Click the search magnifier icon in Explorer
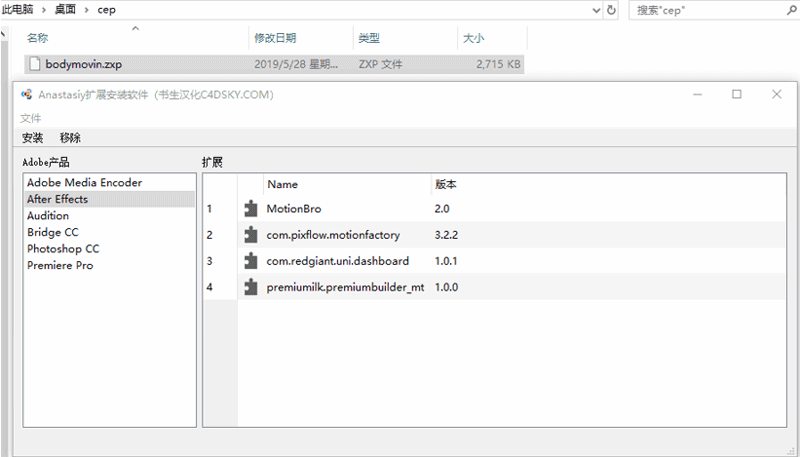The image size is (800, 457). (791, 10)
